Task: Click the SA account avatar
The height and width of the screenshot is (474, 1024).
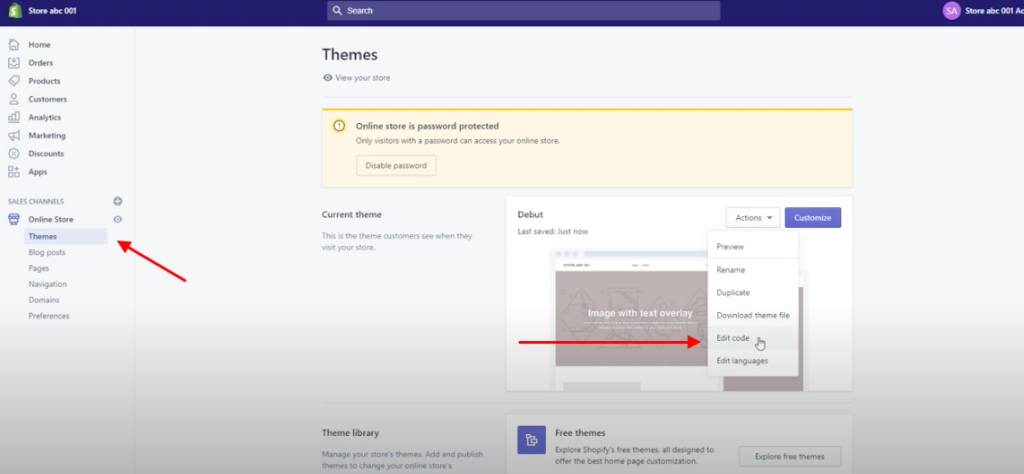Action: click(952, 10)
